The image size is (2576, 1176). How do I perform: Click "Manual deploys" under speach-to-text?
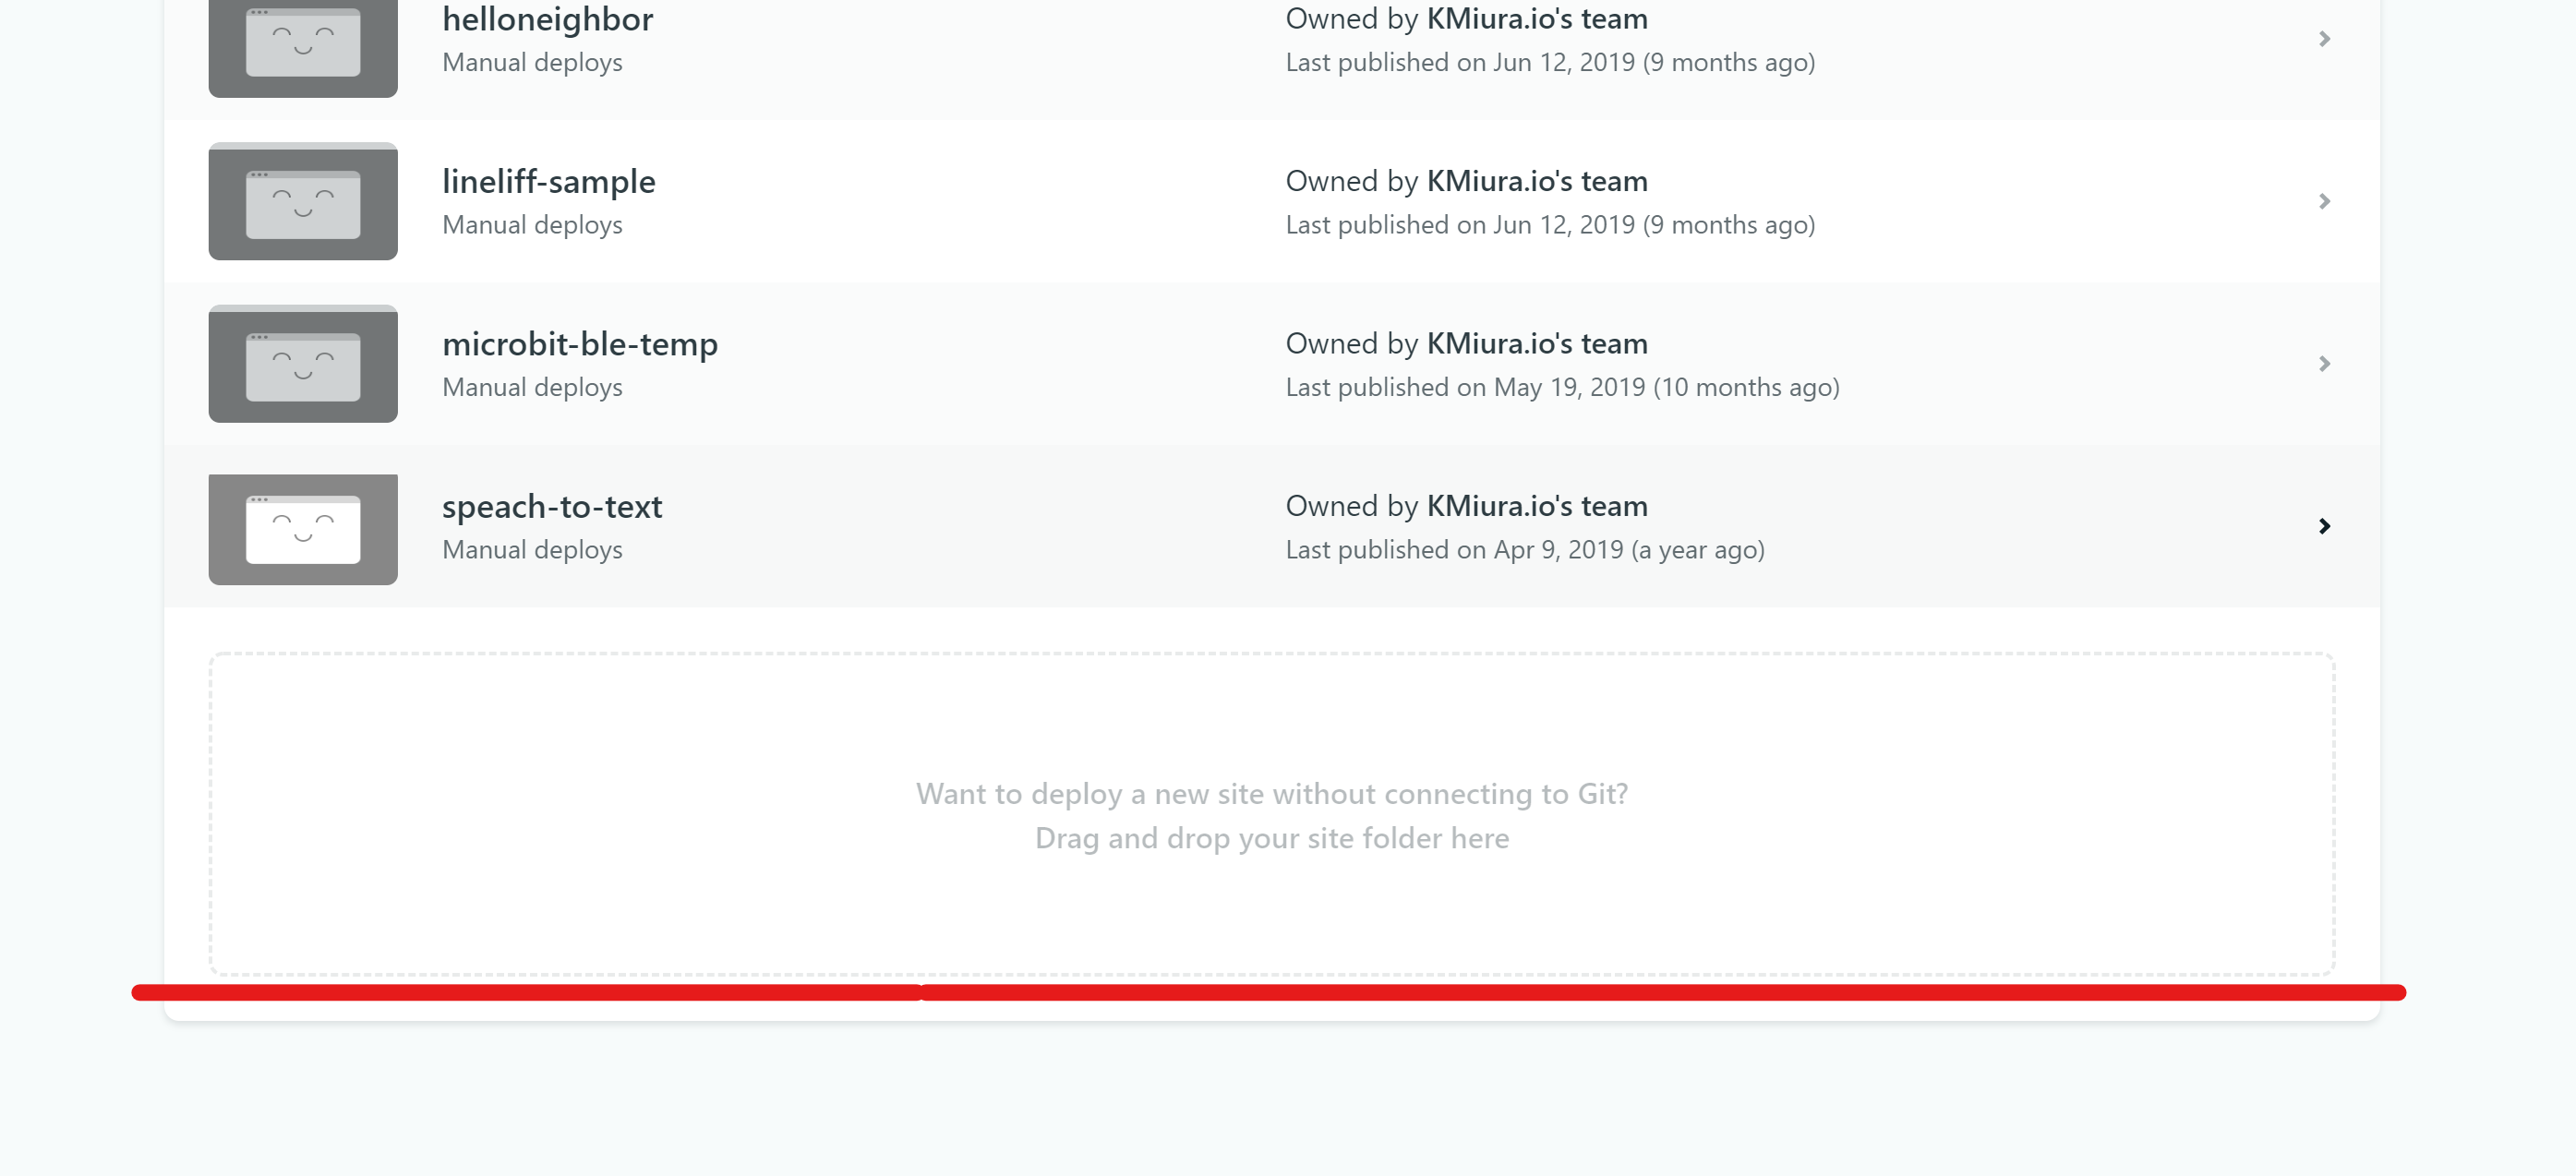pos(532,550)
